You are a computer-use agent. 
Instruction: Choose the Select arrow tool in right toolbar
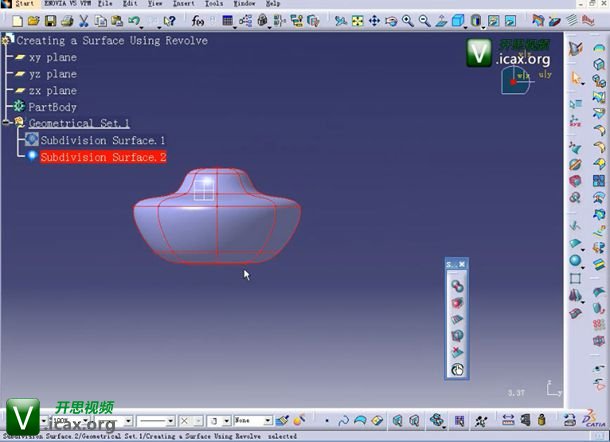pos(576,77)
